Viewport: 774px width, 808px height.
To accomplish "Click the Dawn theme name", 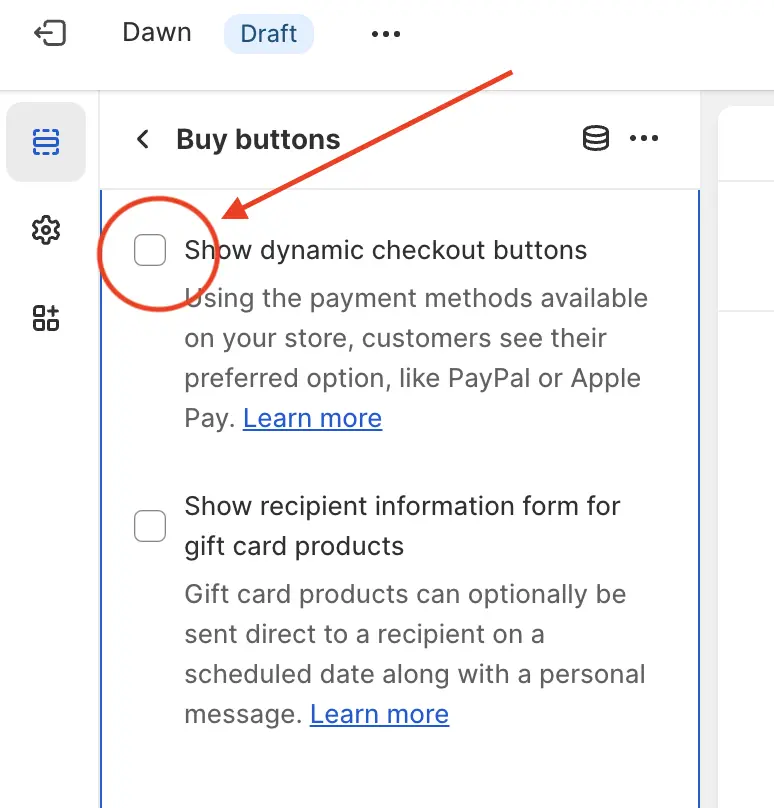I will [x=157, y=32].
